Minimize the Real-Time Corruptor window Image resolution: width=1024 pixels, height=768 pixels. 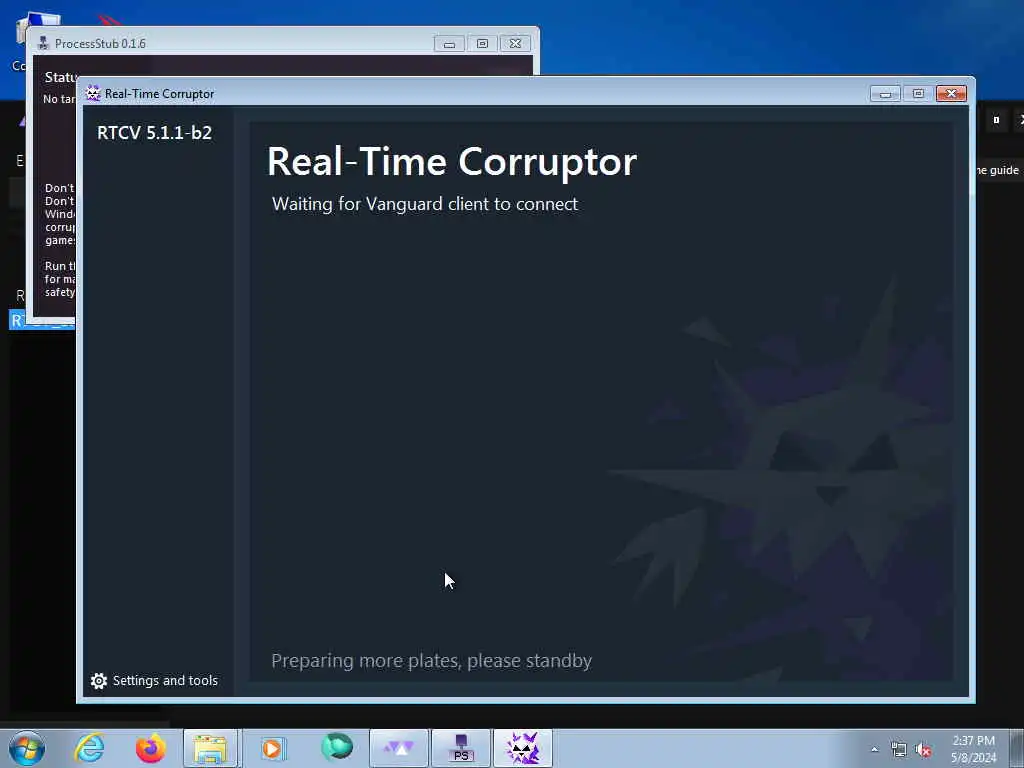click(885, 94)
